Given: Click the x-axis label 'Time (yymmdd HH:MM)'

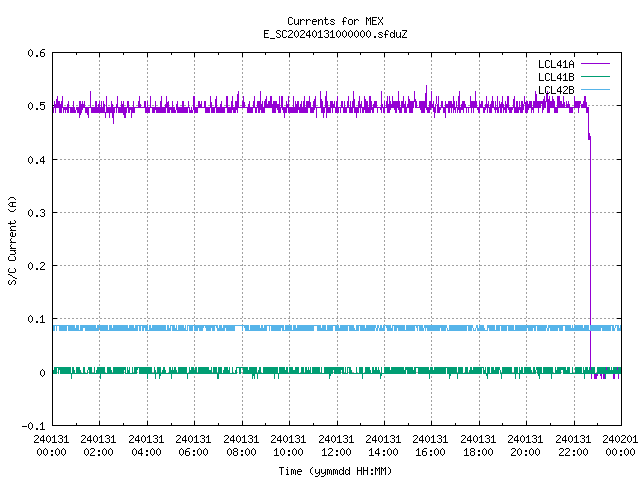Looking at the screenshot, I should tap(335, 471).
